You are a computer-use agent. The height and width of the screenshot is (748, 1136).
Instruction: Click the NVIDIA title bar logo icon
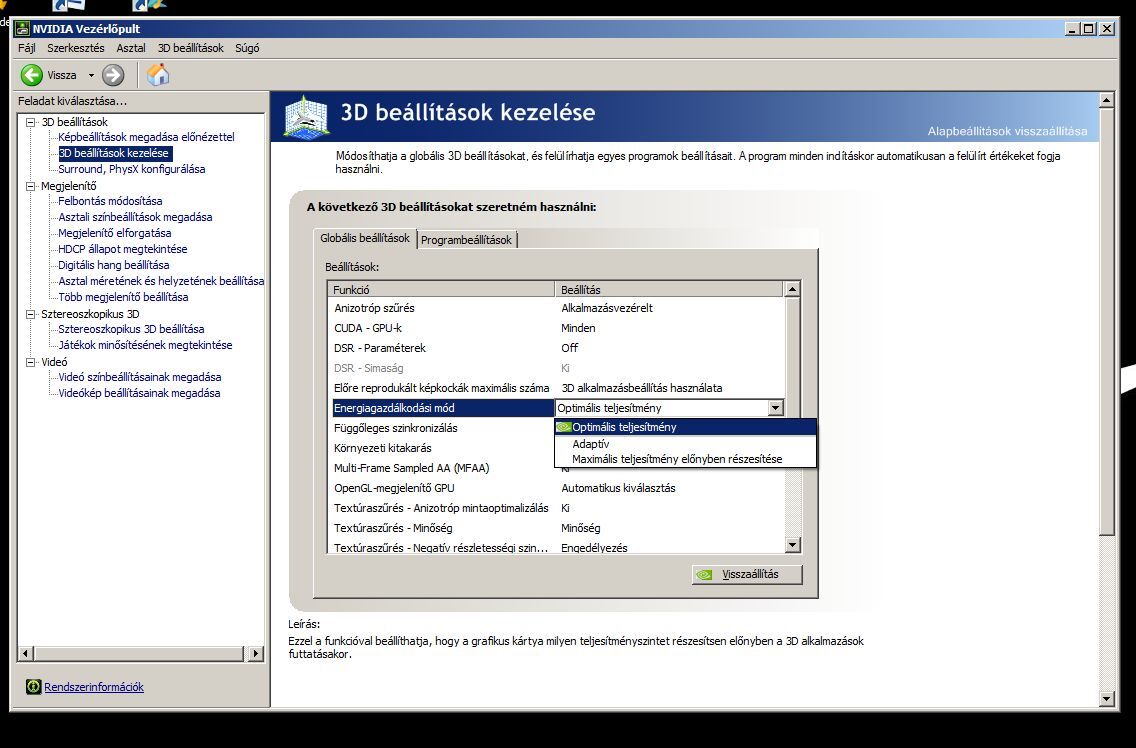(22, 29)
